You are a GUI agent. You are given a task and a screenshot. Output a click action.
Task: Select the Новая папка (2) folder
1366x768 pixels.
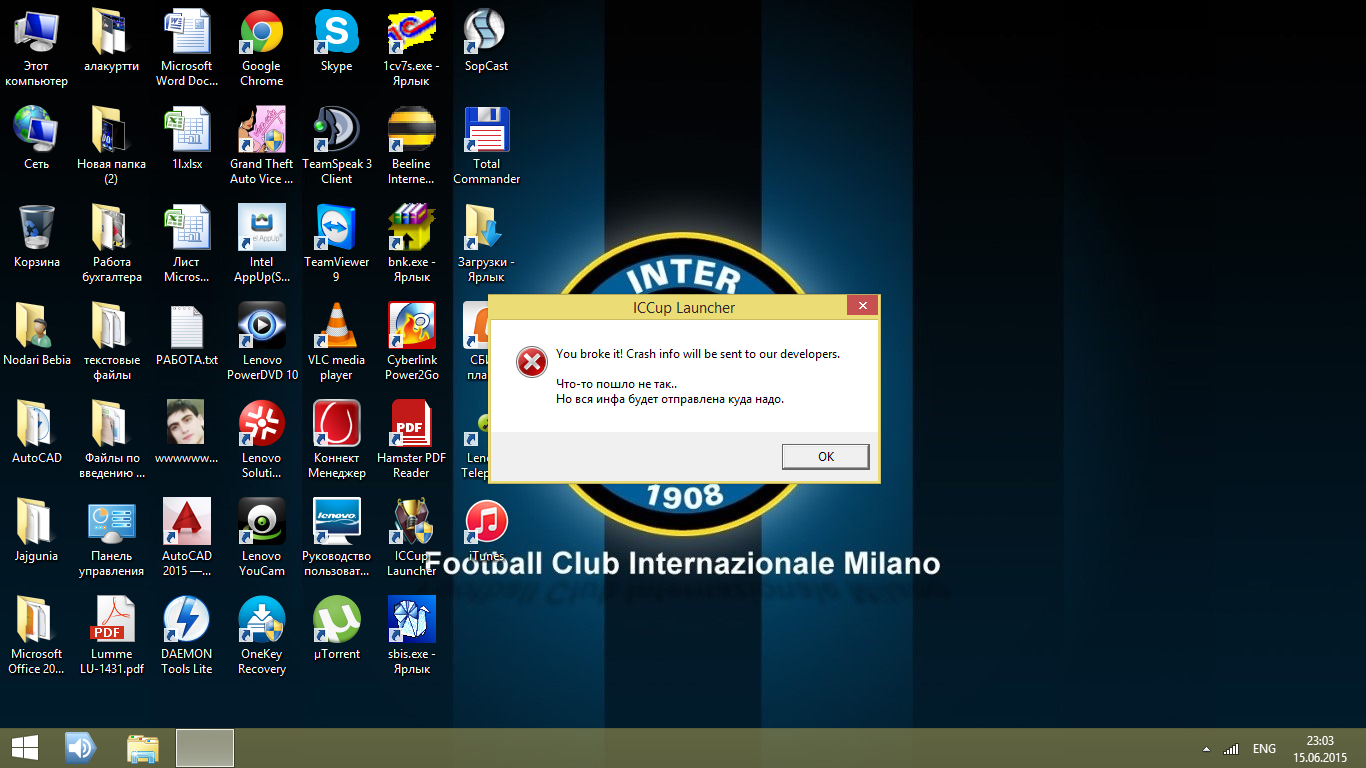[x=111, y=146]
